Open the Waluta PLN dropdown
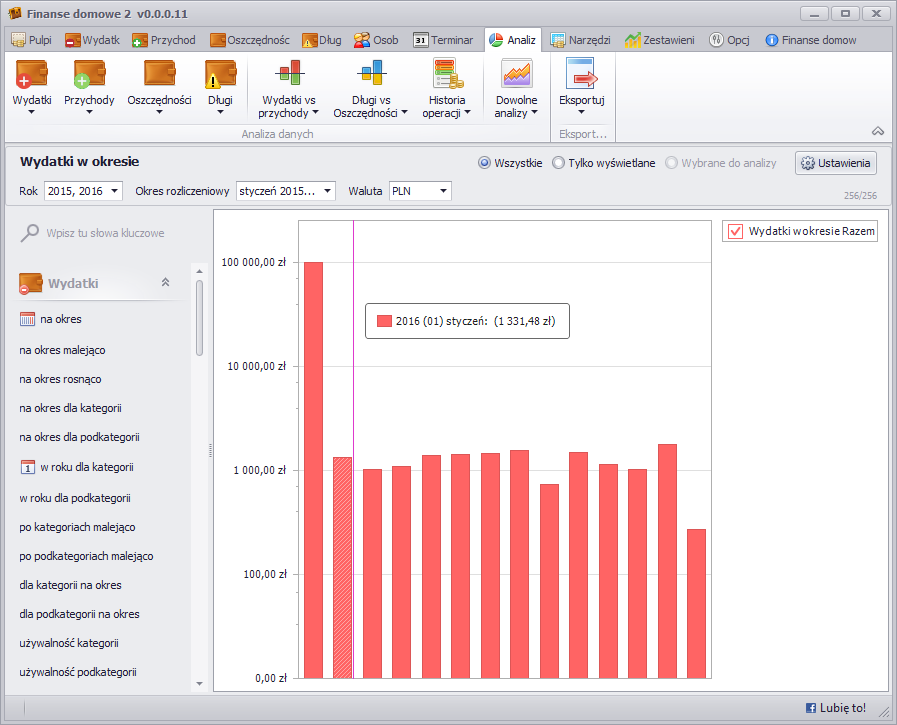Image resolution: width=897 pixels, height=725 pixels. coord(443,191)
